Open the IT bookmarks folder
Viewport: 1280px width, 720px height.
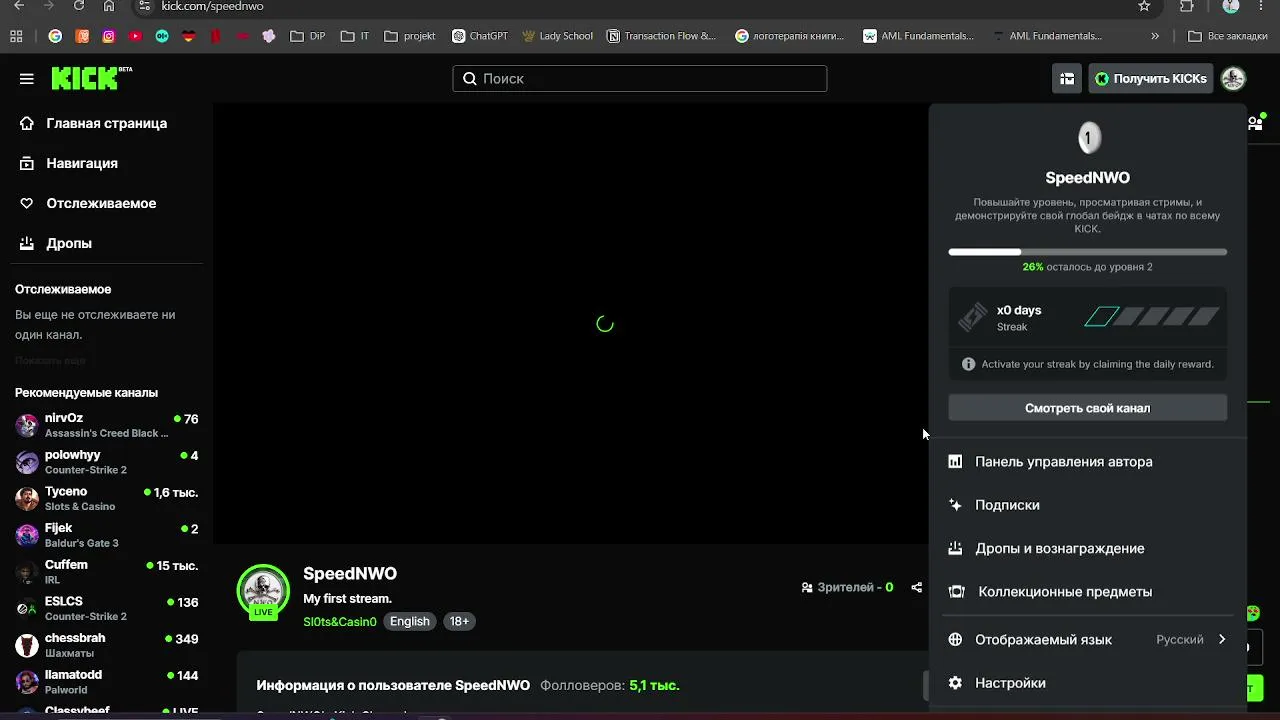pos(355,36)
